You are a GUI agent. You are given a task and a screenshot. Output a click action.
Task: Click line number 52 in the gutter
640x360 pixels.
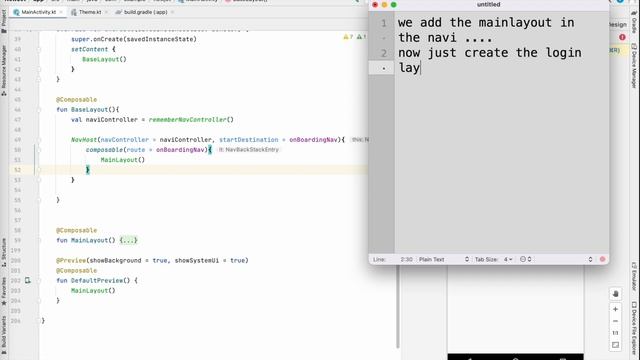coord(17,170)
